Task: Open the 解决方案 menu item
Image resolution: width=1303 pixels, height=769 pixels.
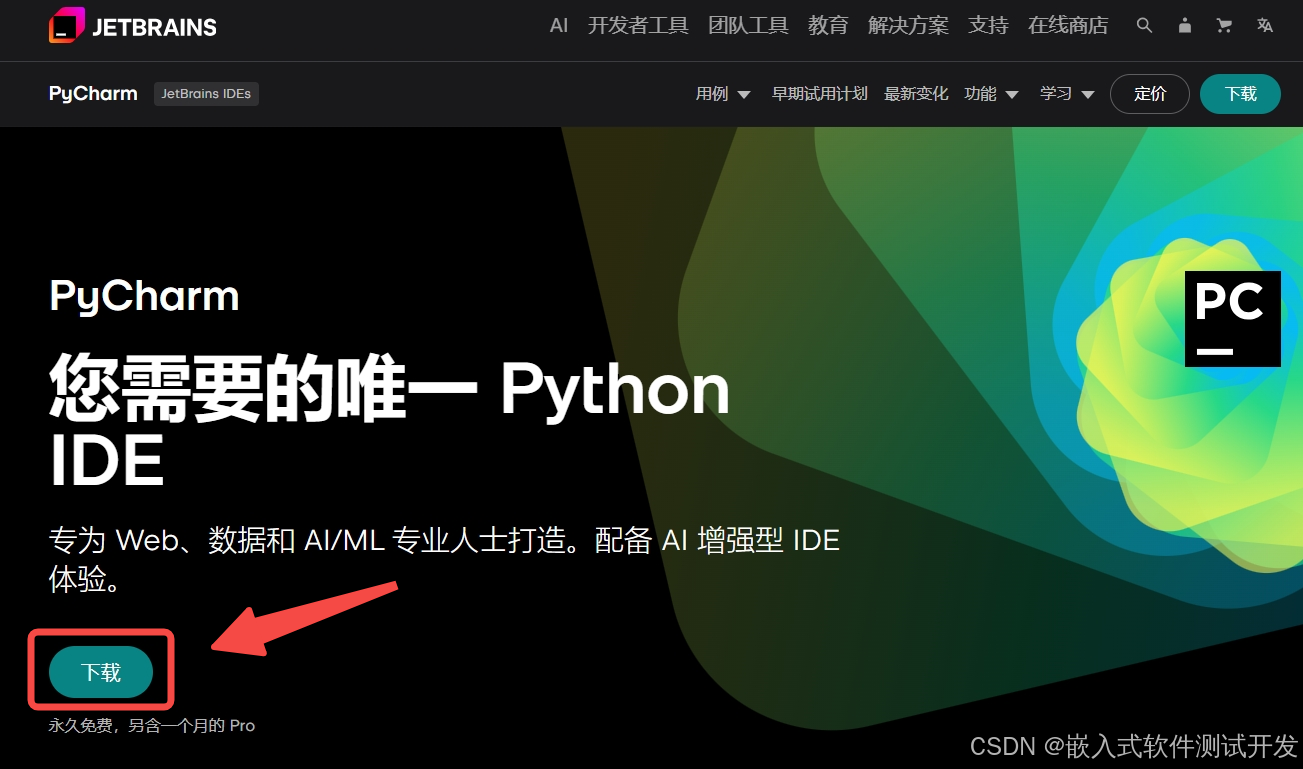Action: (908, 25)
